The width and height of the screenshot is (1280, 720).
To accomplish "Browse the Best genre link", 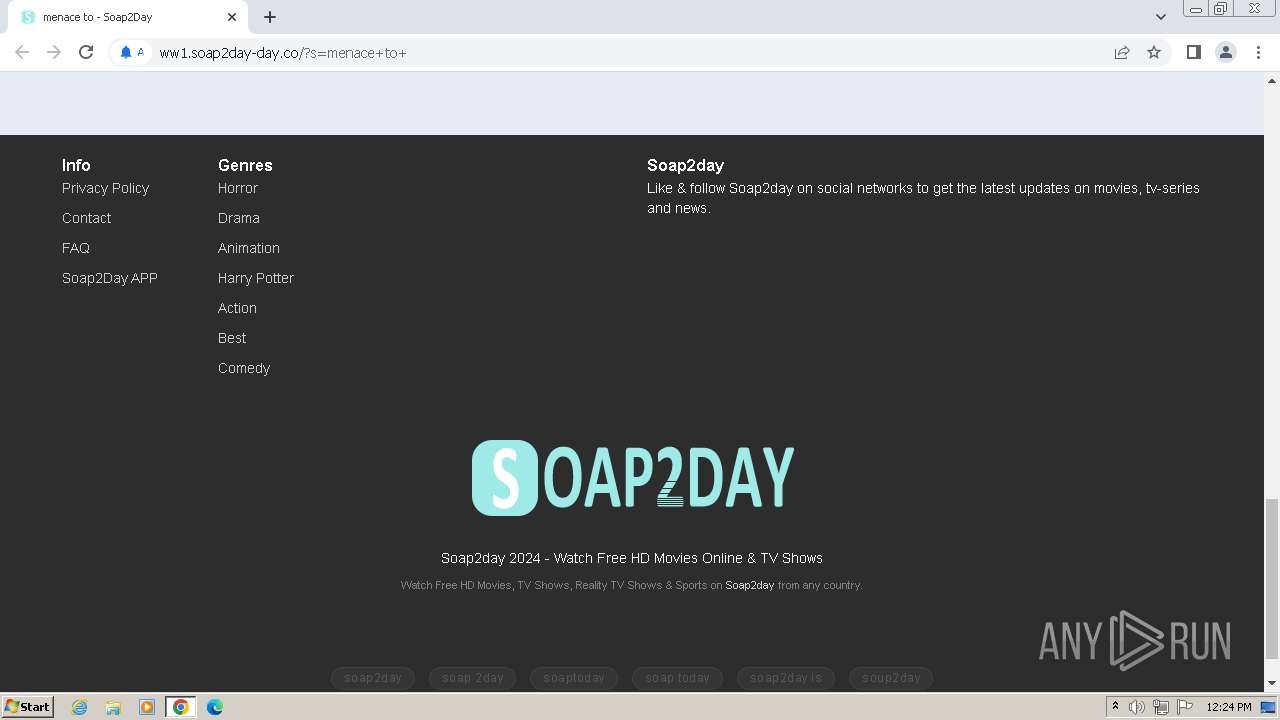I will click(232, 338).
